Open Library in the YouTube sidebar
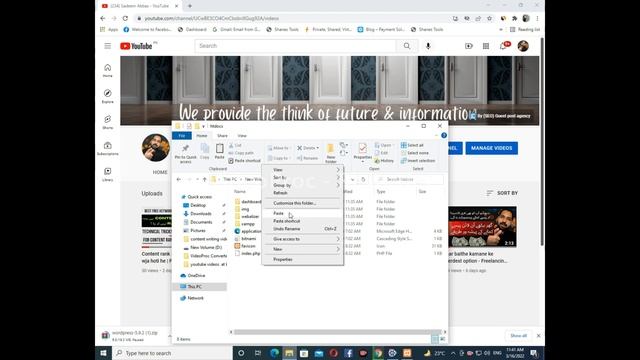 coord(107,174)
